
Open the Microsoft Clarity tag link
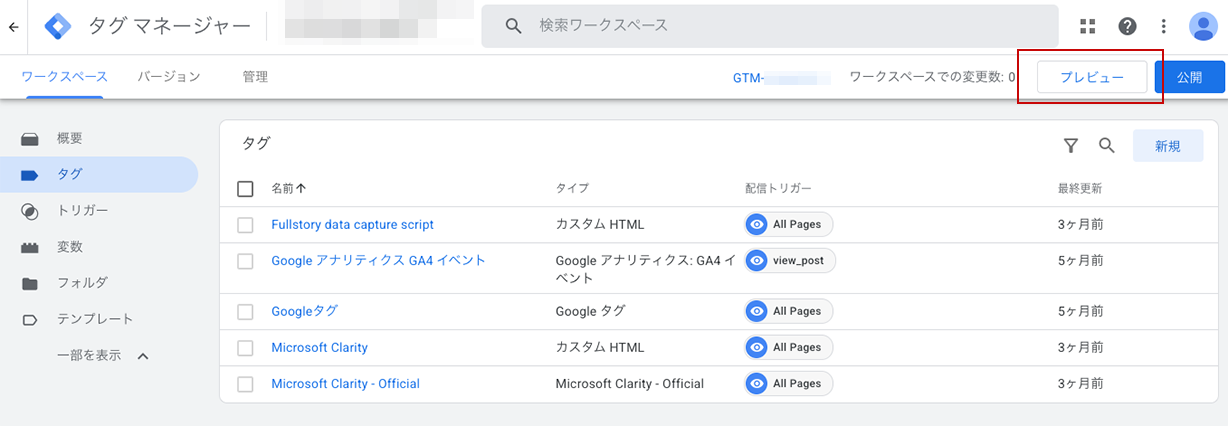(320, 348)
